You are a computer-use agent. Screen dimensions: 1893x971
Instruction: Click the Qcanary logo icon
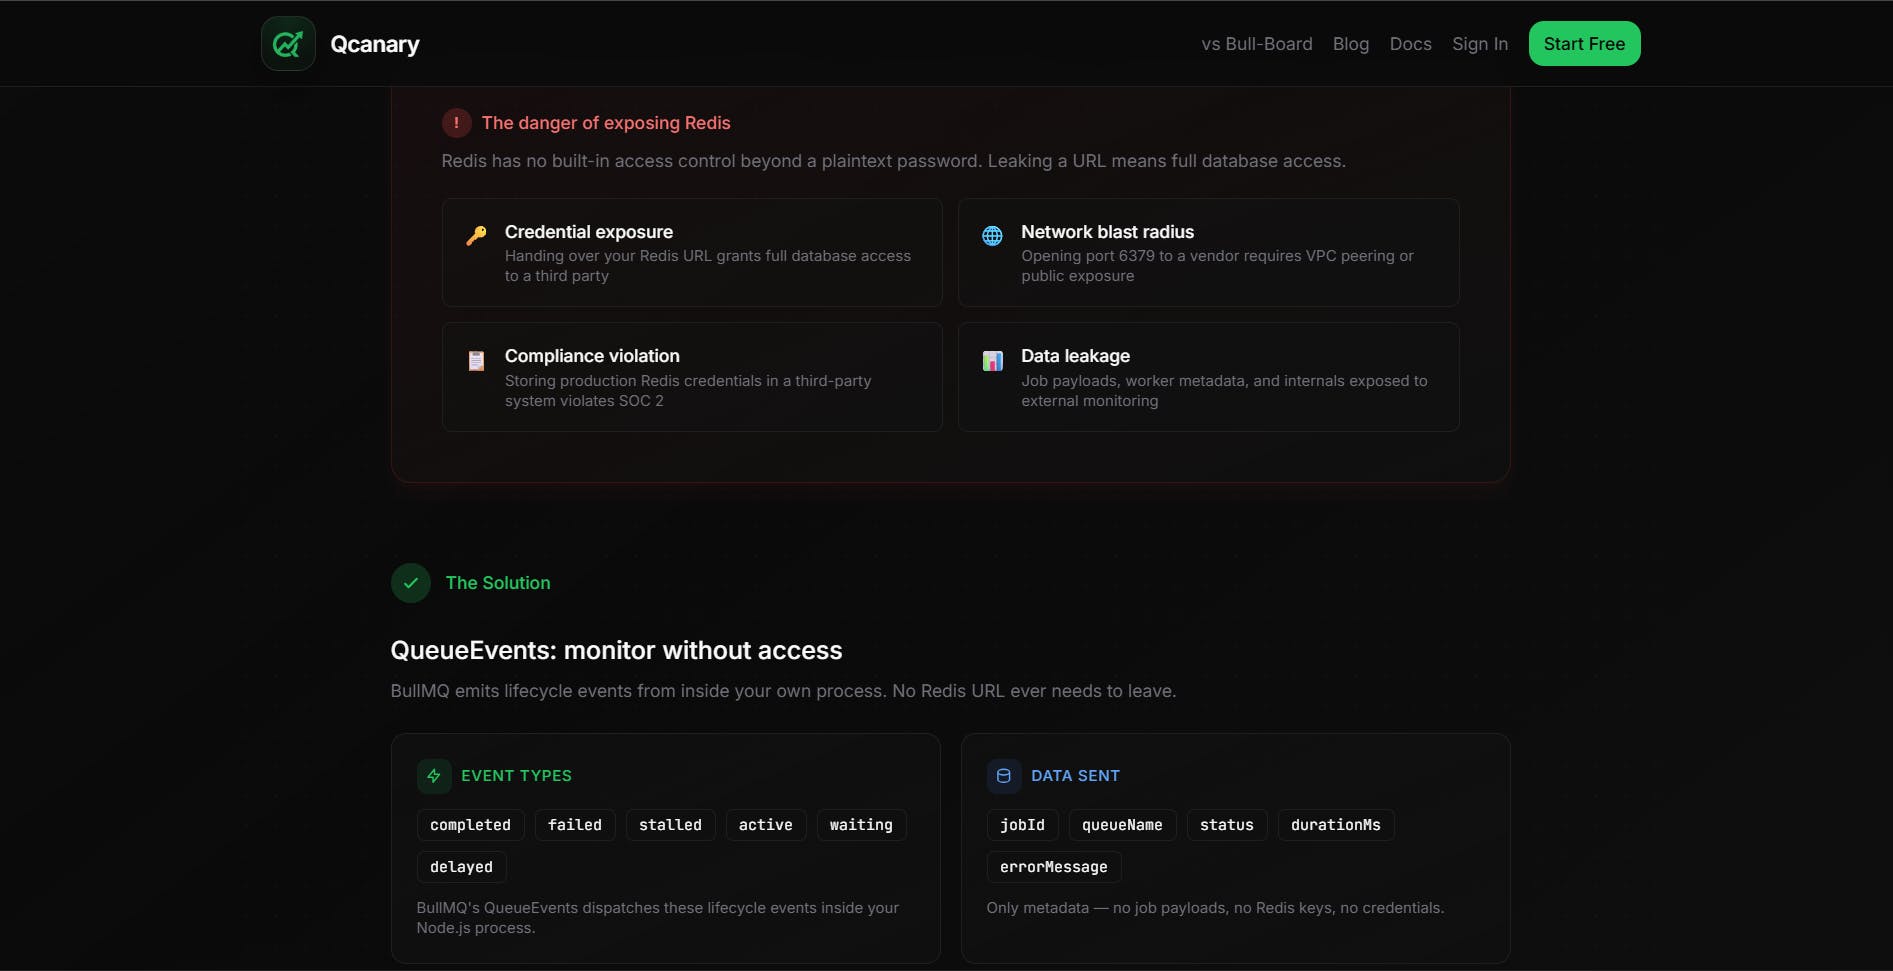click(288, 44)
